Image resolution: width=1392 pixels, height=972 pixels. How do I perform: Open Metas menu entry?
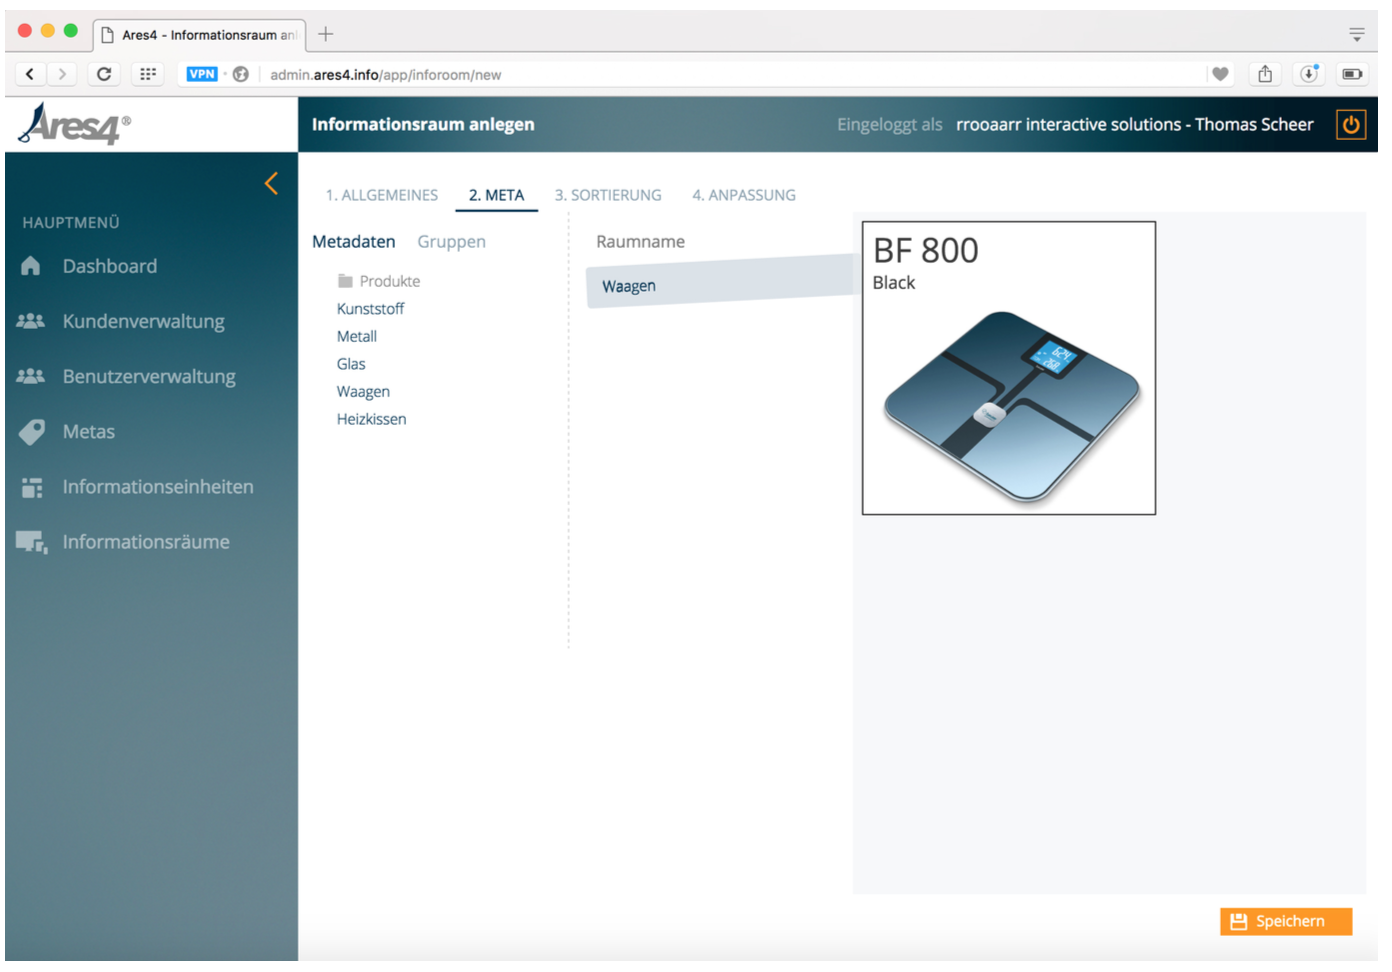coord(89,432)
